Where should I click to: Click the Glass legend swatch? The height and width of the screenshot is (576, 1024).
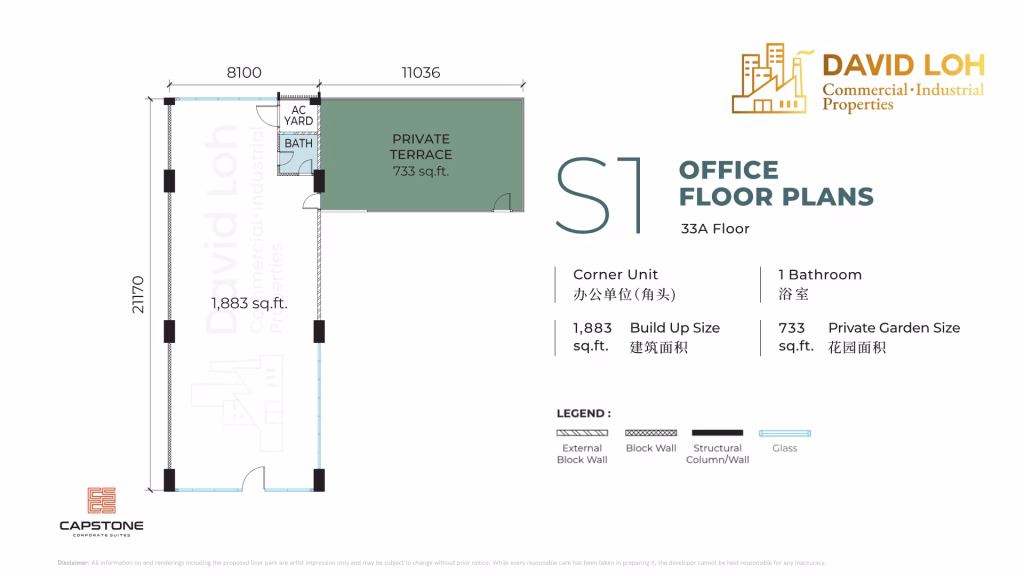point(784,433)
